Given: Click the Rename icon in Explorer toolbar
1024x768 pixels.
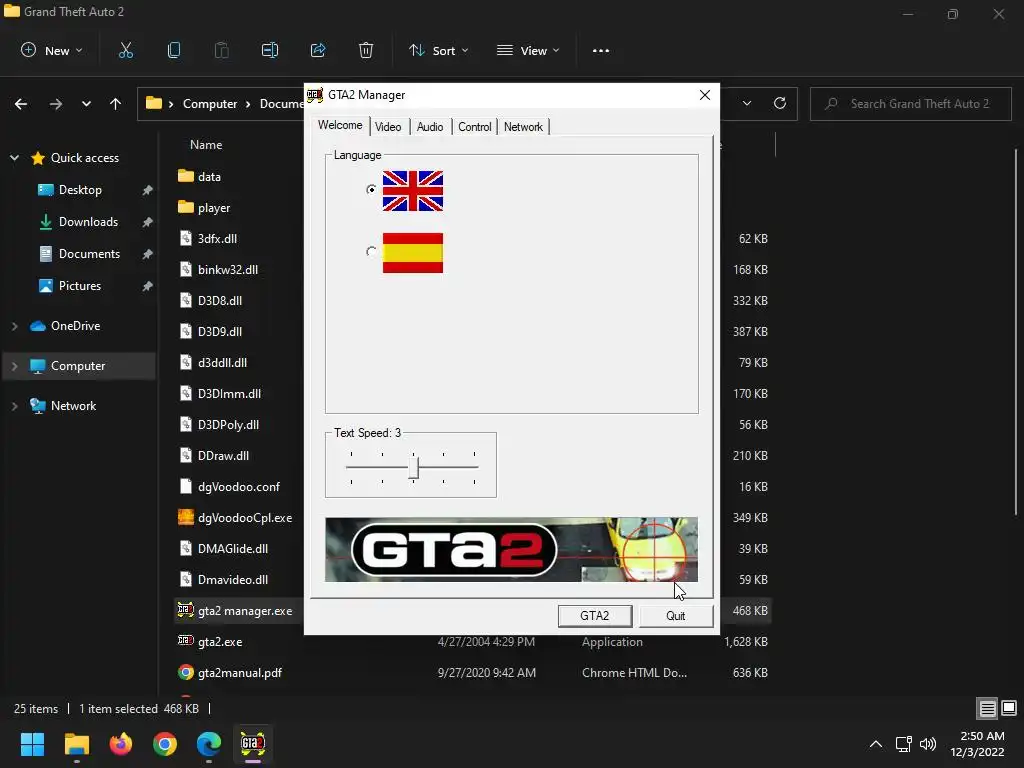Looking at the screenshot, I should click(270, 50).
